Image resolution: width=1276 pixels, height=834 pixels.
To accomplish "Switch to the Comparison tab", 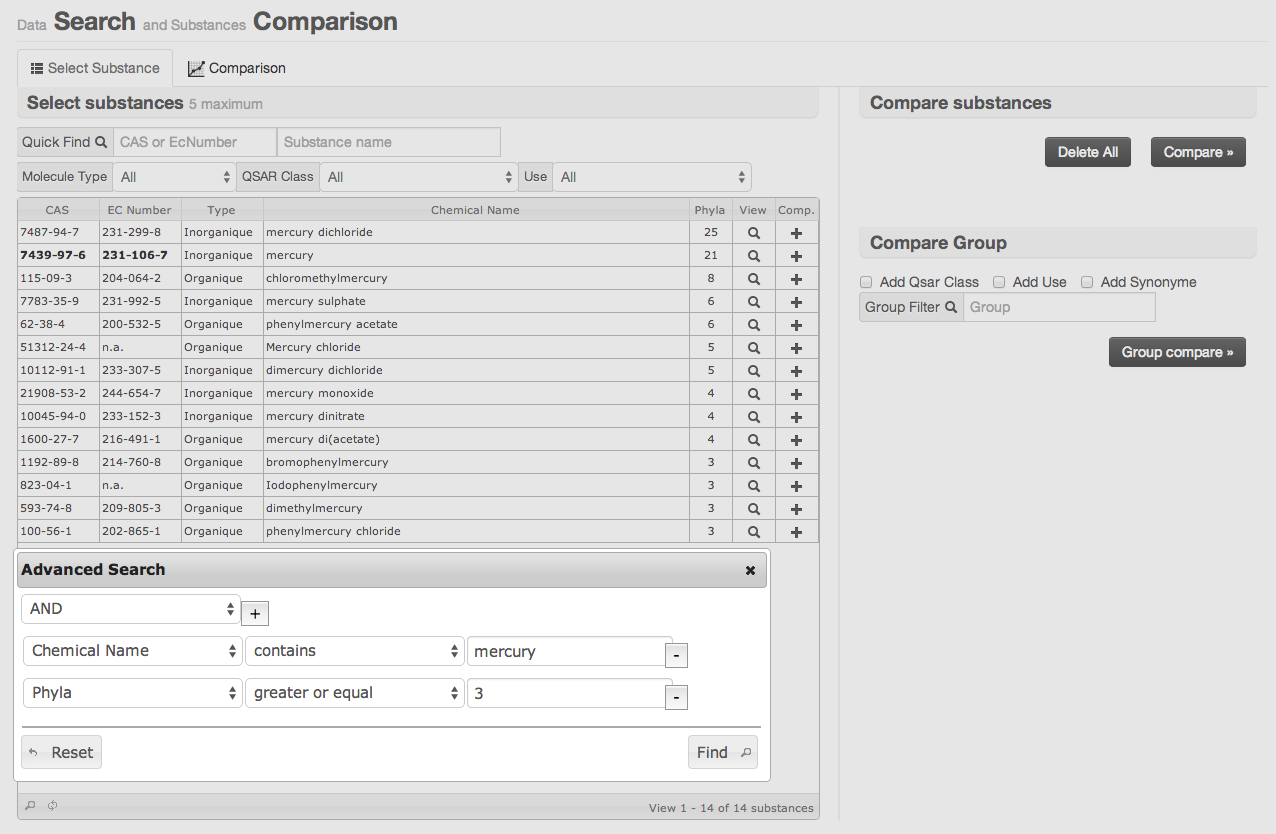I will (x=237, y=68).
